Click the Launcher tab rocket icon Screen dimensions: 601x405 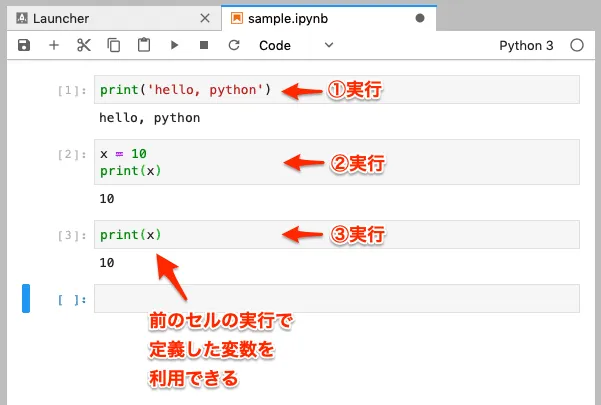pyautogui.click(x=22, y=18)
